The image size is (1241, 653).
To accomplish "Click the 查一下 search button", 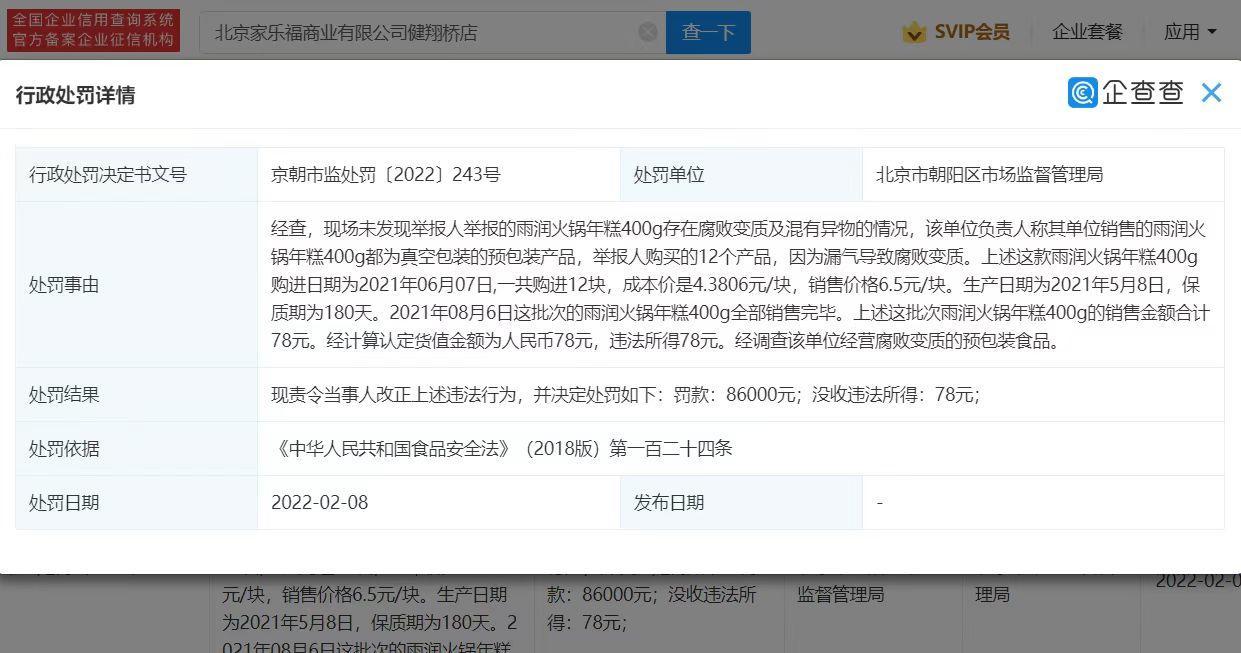I will [x=708, y=33].
